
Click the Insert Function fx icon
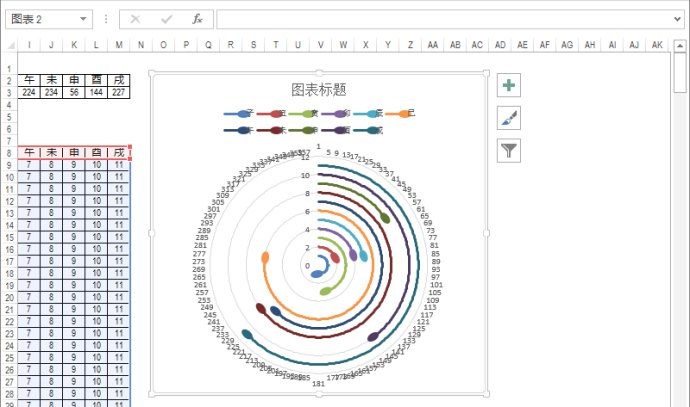[197, 19]
